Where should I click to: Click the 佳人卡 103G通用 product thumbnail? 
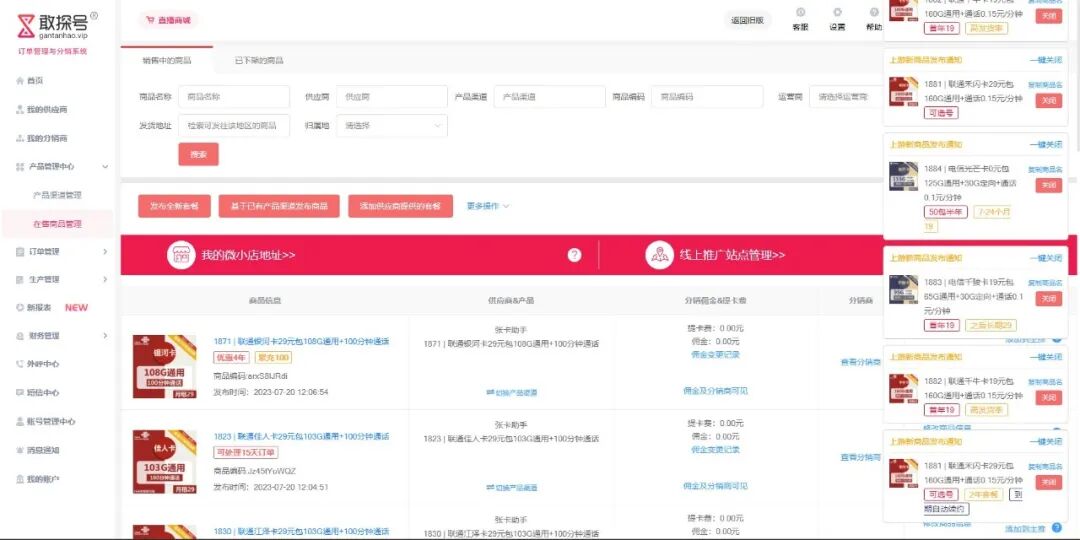click(165, 461)
